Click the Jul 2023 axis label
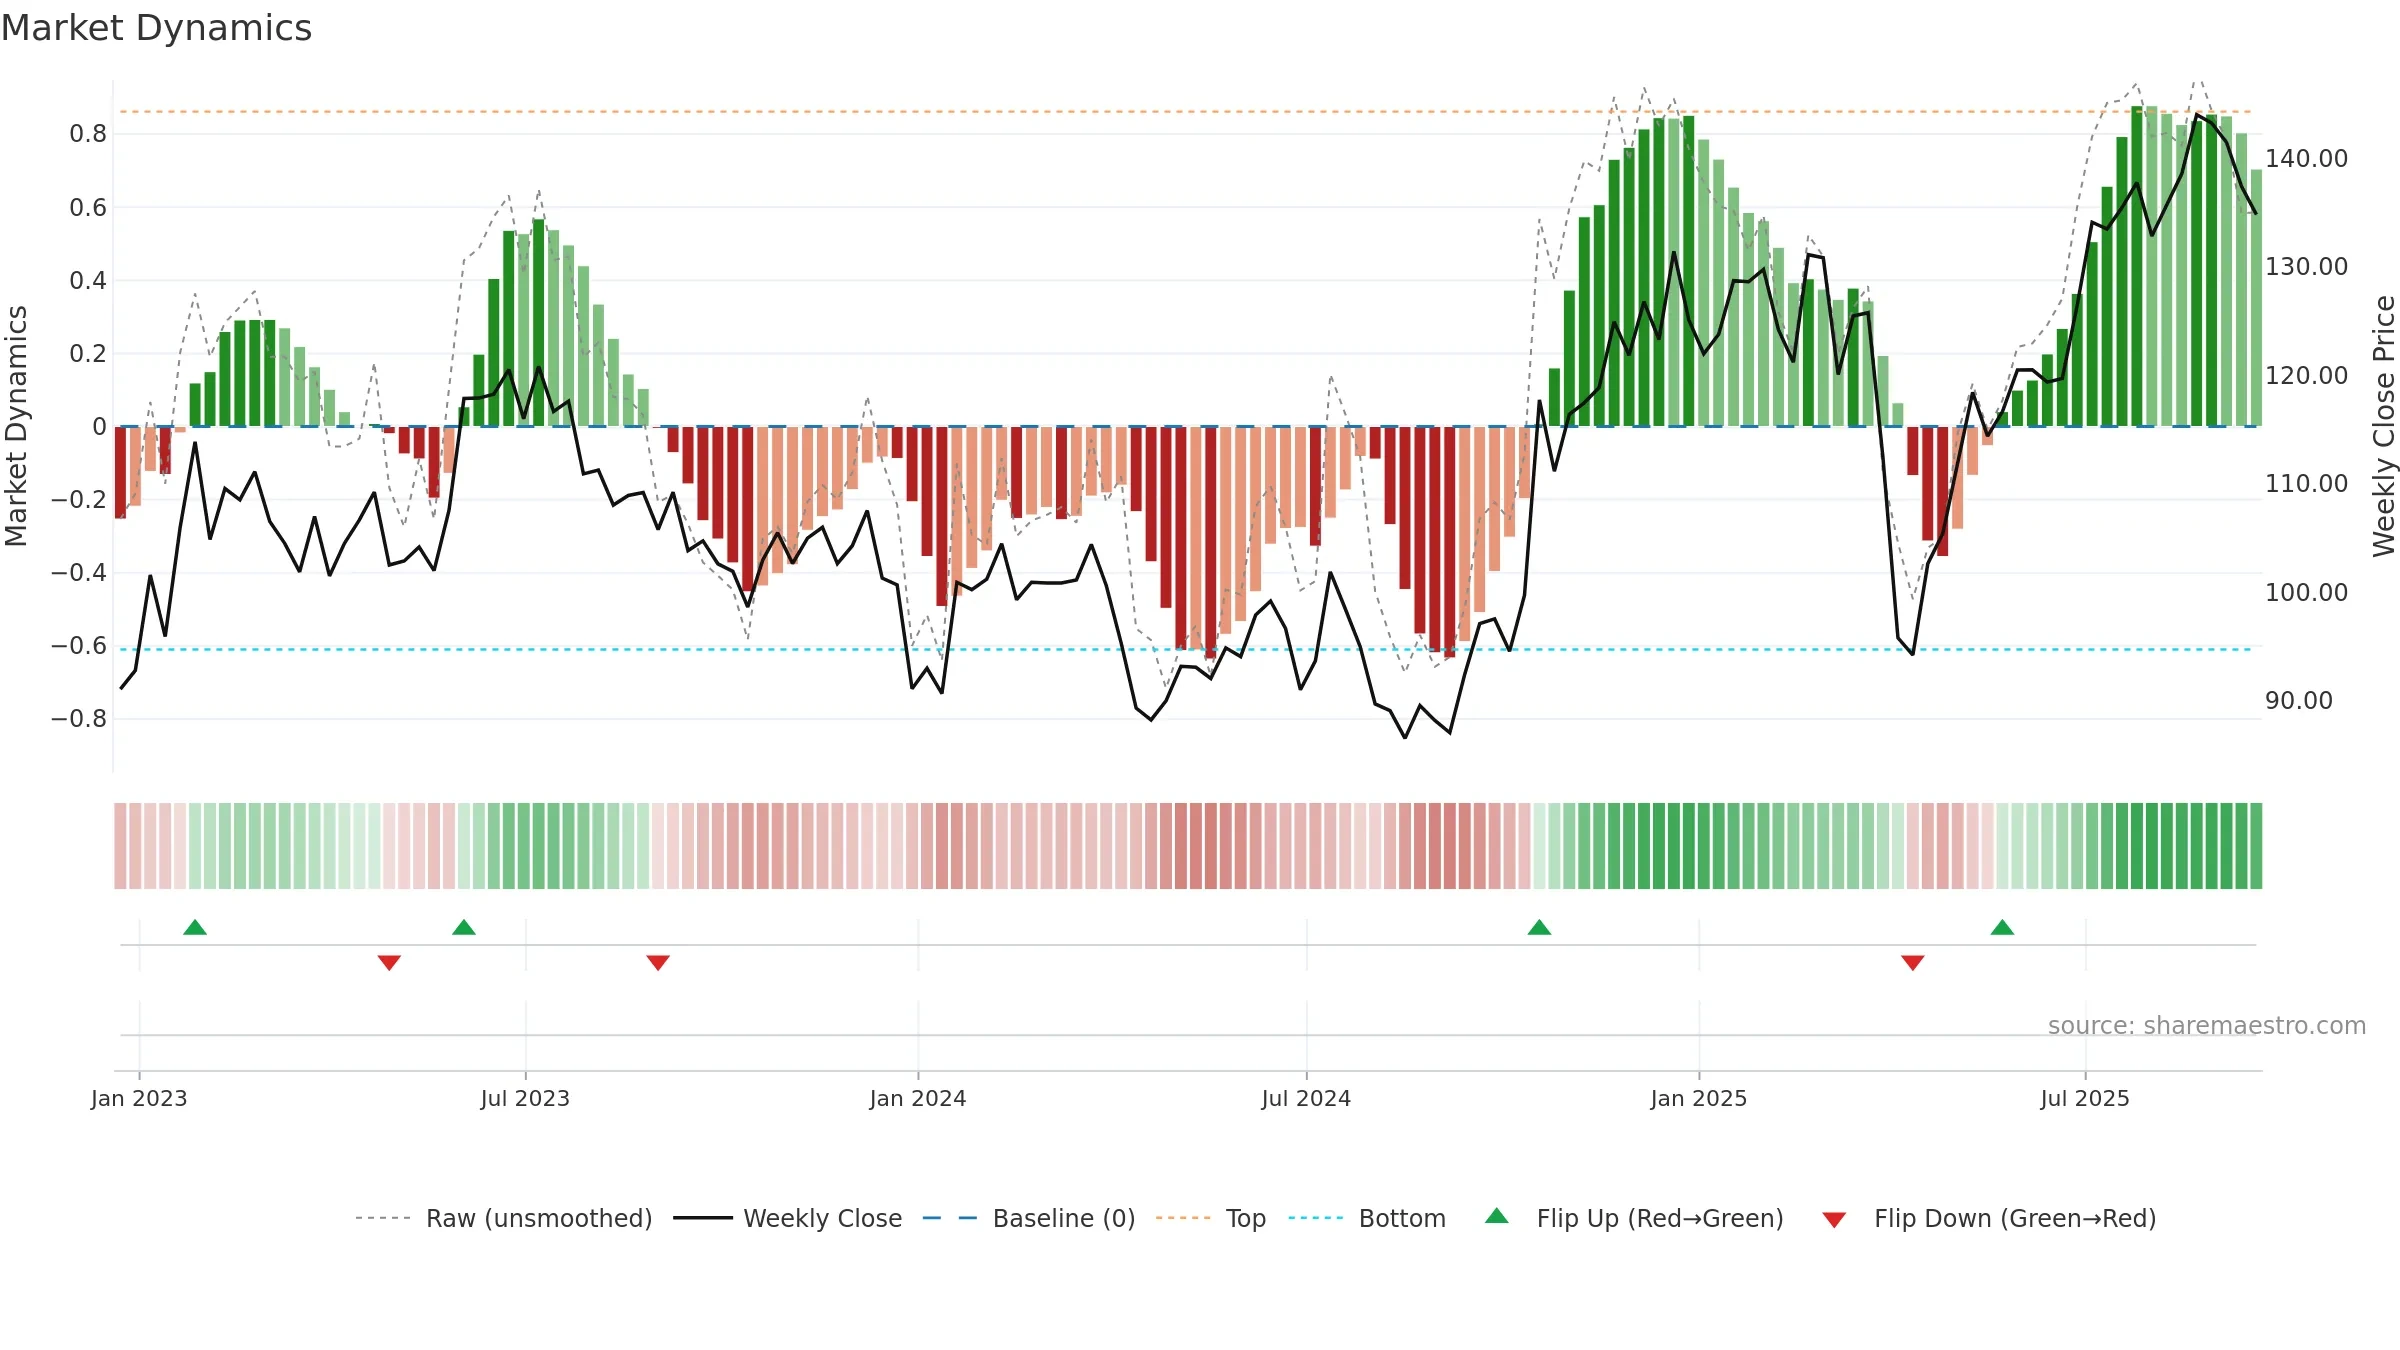2400x1350 pixels. [525, 1098]
